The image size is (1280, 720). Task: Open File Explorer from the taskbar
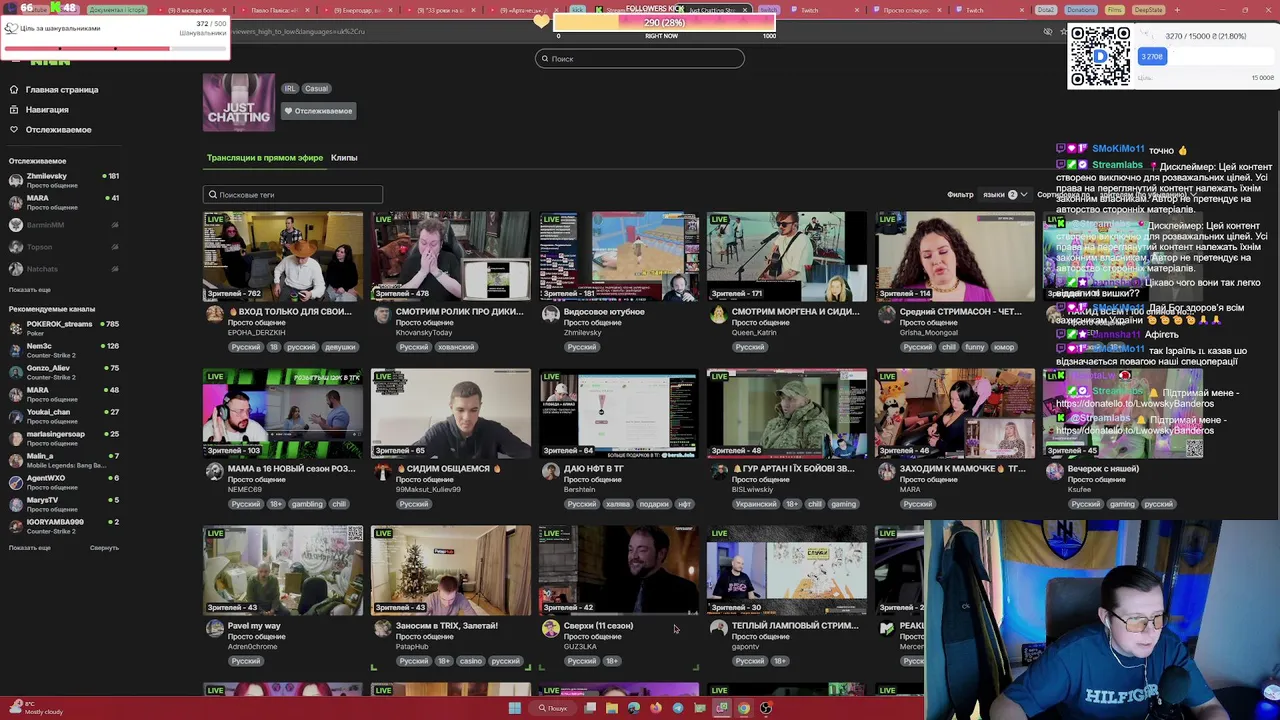click(x=612, y=708)
